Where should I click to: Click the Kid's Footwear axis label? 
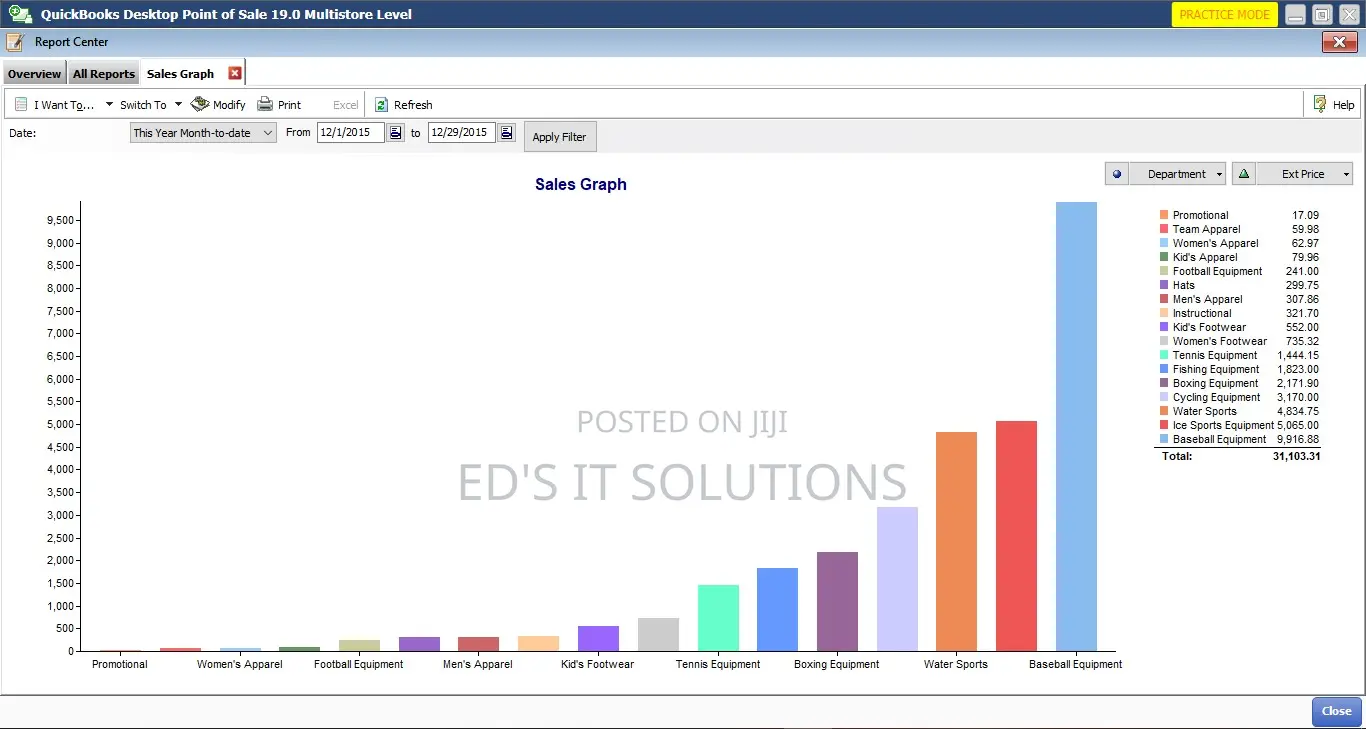pos(597,664)
